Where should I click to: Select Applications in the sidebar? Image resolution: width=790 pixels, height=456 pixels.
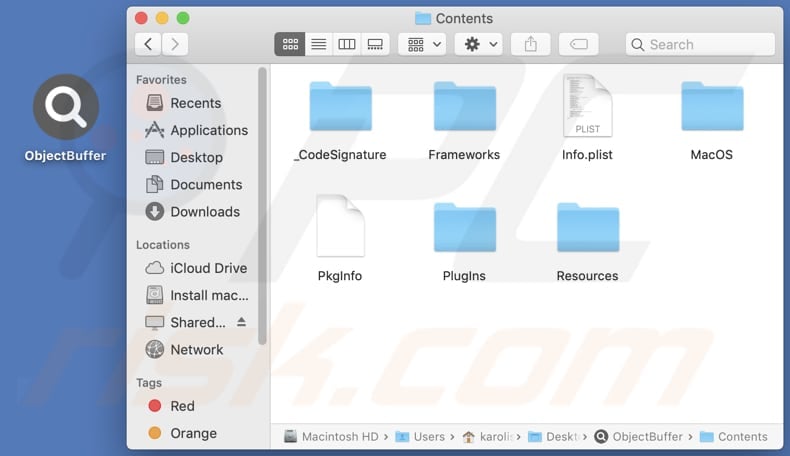click(208, 130)
